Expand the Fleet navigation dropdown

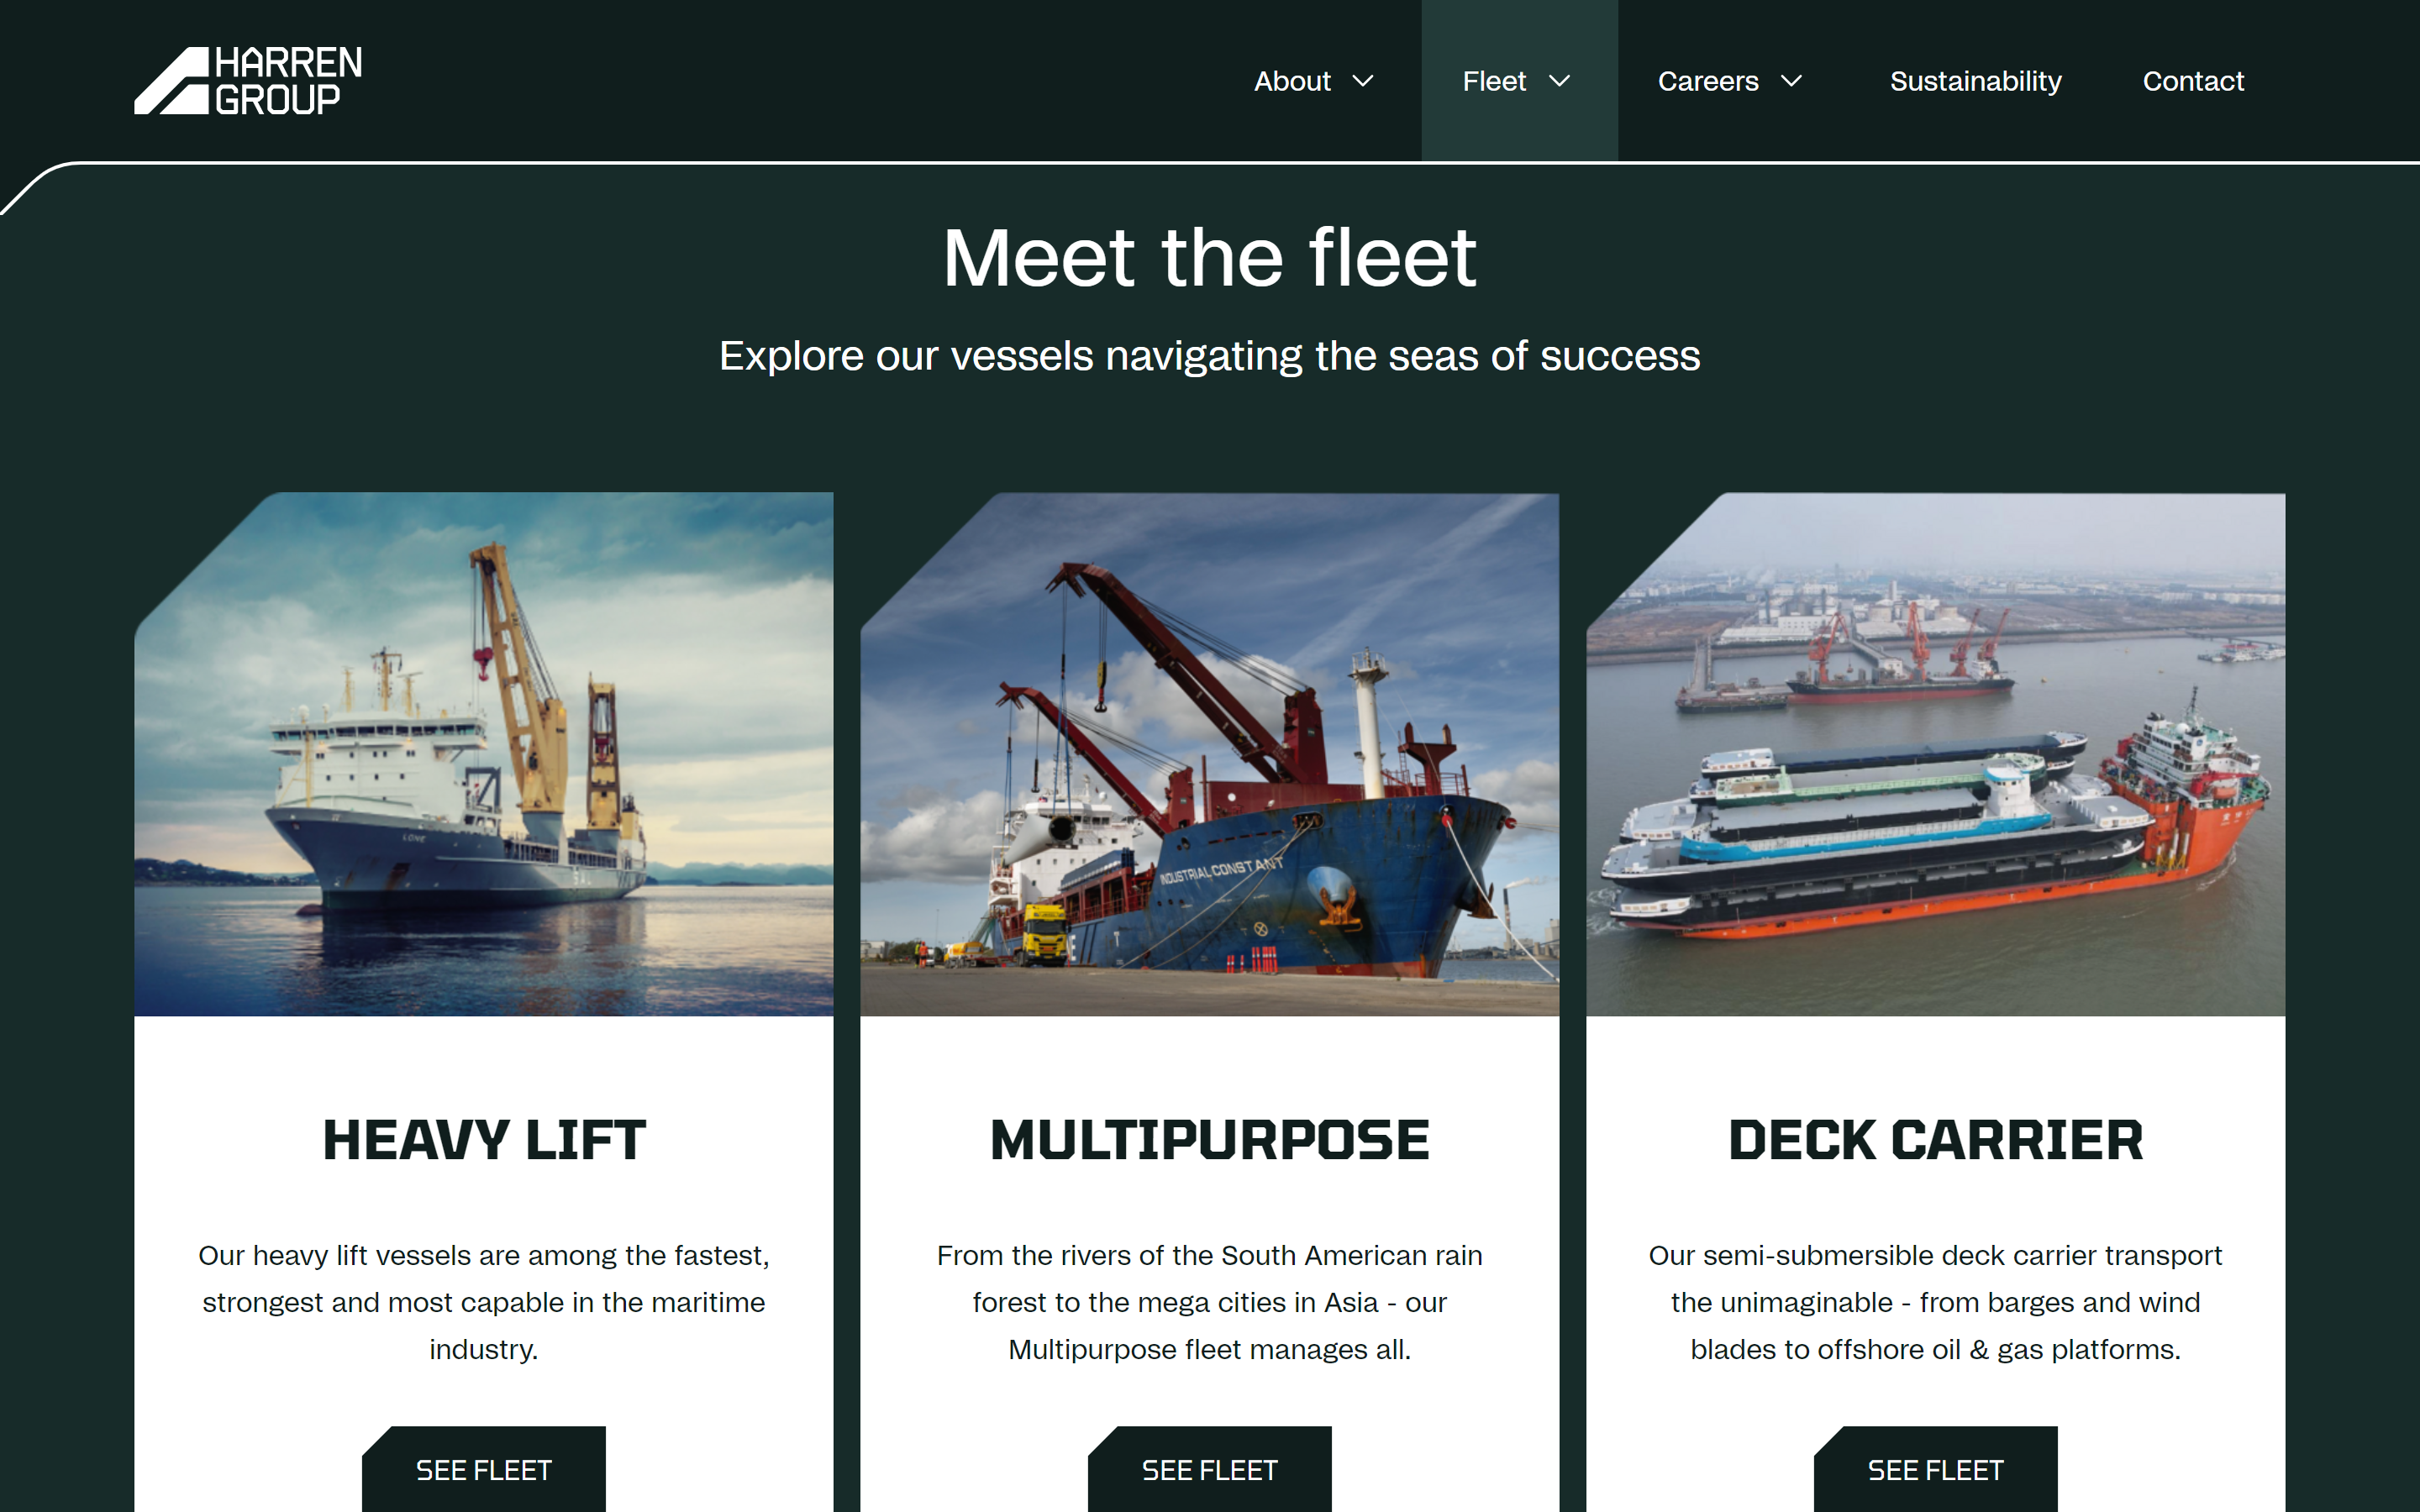1514,80
